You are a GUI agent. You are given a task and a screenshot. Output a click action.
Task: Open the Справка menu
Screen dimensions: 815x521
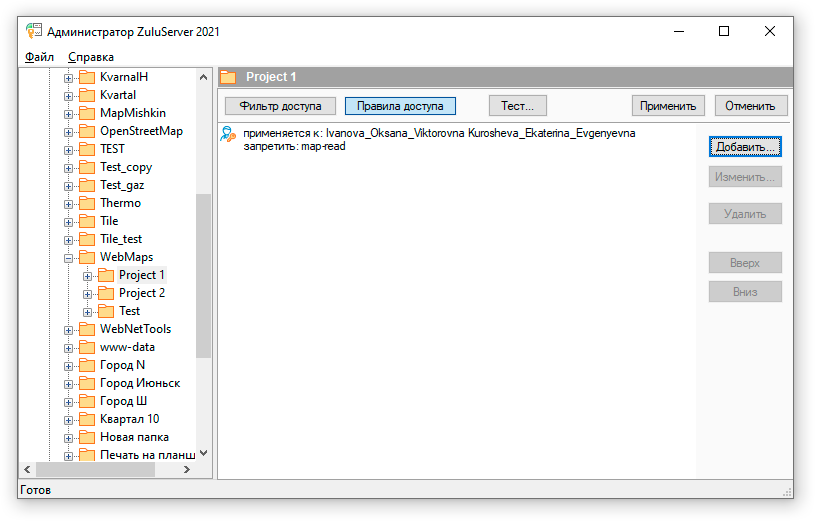(x=91, y=57)
